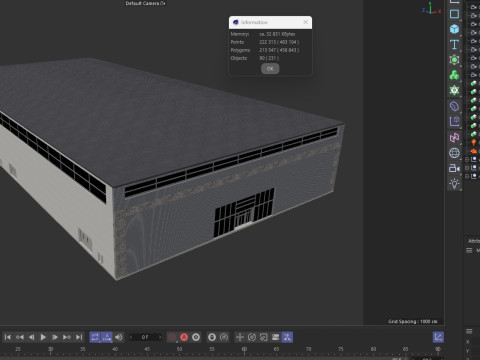Click the motion system icon after keyframe selection
The width and height of the screenshot is (480, 360).
pyautogui.click(x=212, y=337)
